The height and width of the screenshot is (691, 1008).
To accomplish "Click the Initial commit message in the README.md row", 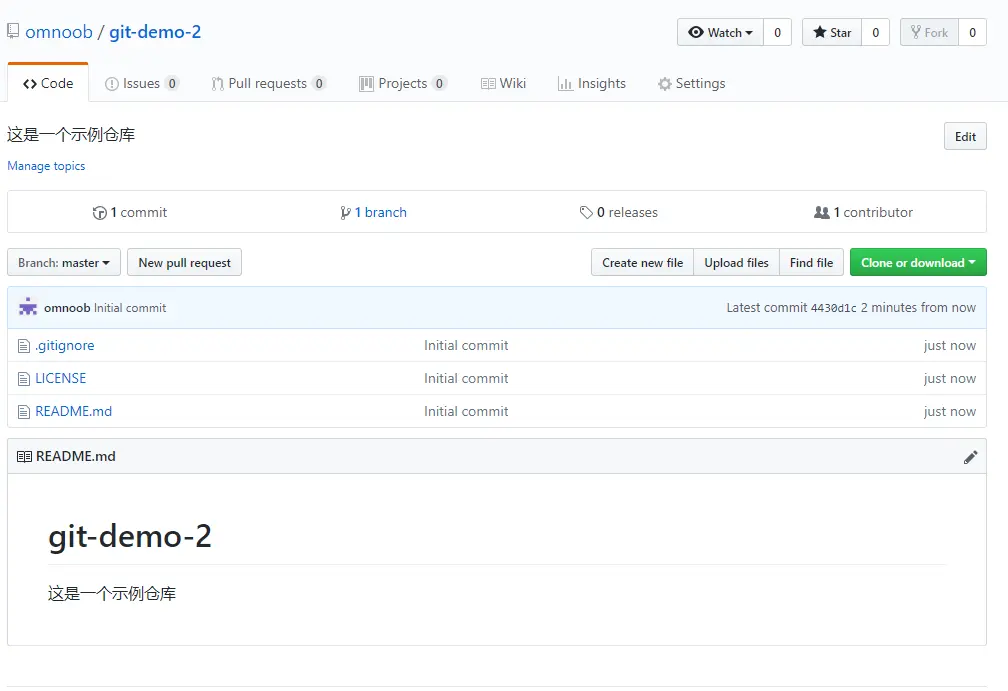I will 466,411.
